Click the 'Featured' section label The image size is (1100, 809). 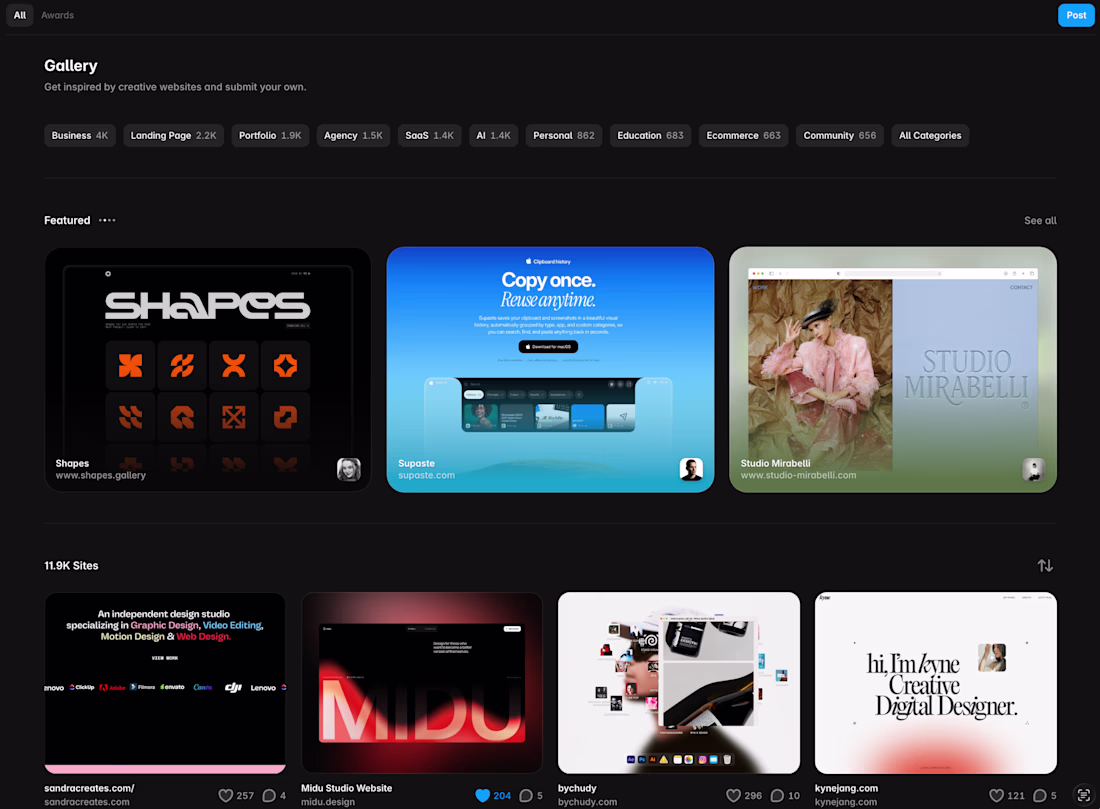[67, 220]
